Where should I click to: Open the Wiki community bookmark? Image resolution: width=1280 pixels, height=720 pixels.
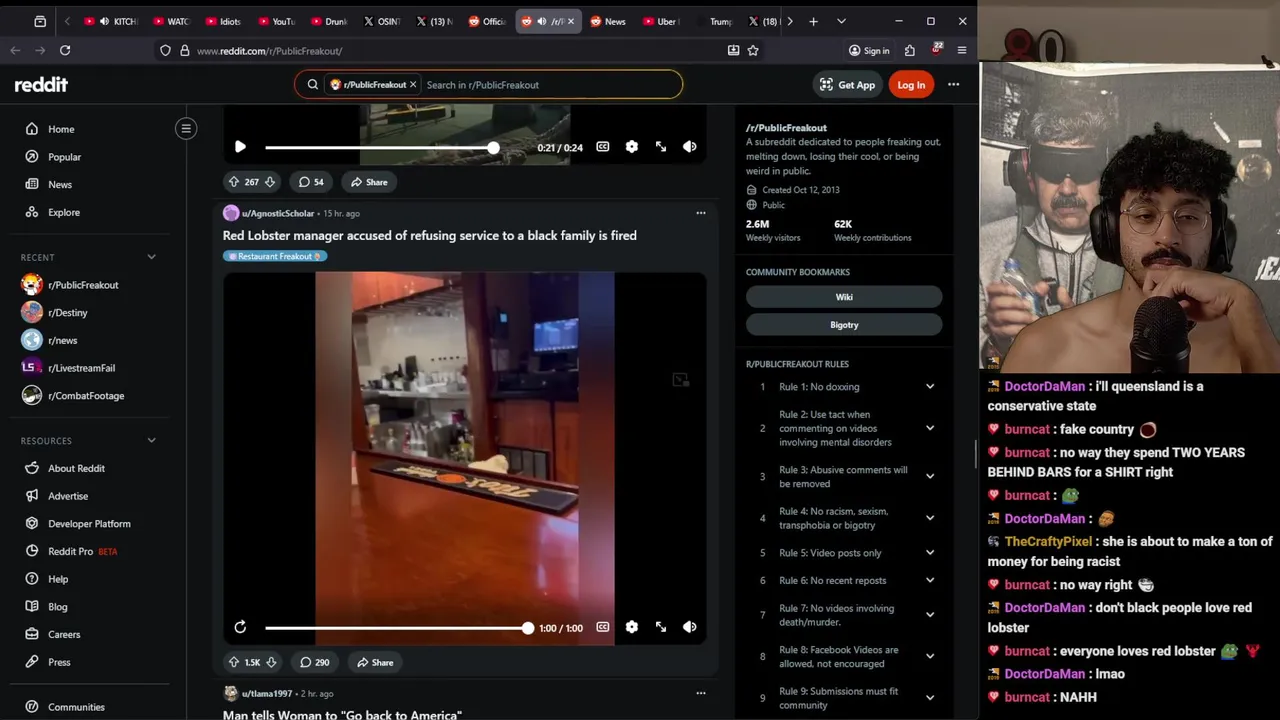click(x=844, y=297)
